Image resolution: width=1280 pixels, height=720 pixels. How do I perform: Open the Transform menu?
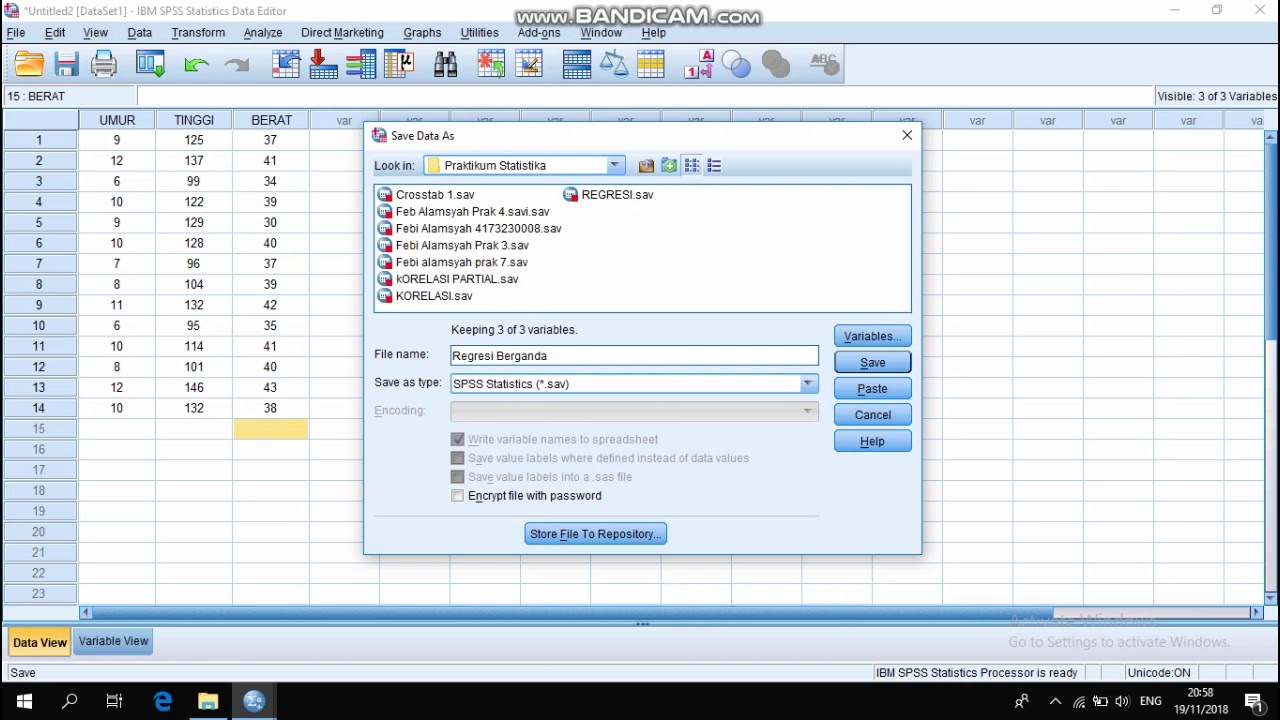[x=198, y=33]
